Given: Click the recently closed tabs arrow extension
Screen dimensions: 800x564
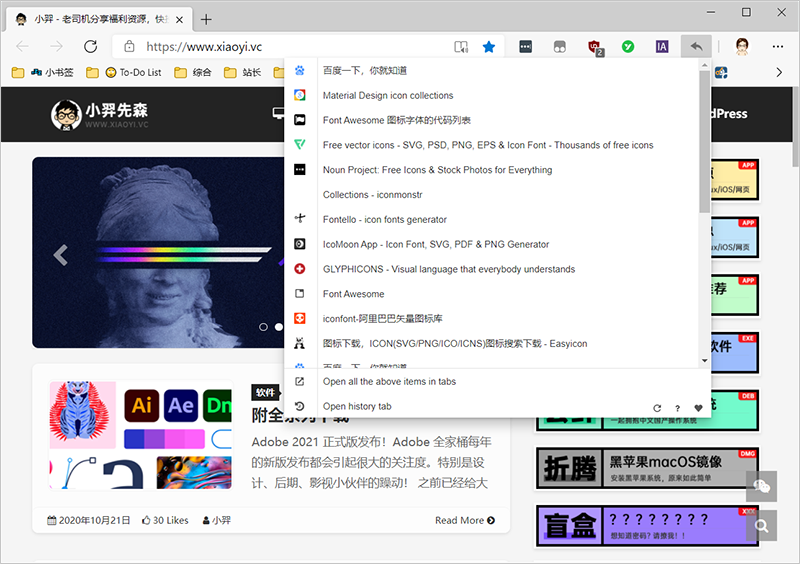Looking at the screenshot, I should (x=696, y=46).
